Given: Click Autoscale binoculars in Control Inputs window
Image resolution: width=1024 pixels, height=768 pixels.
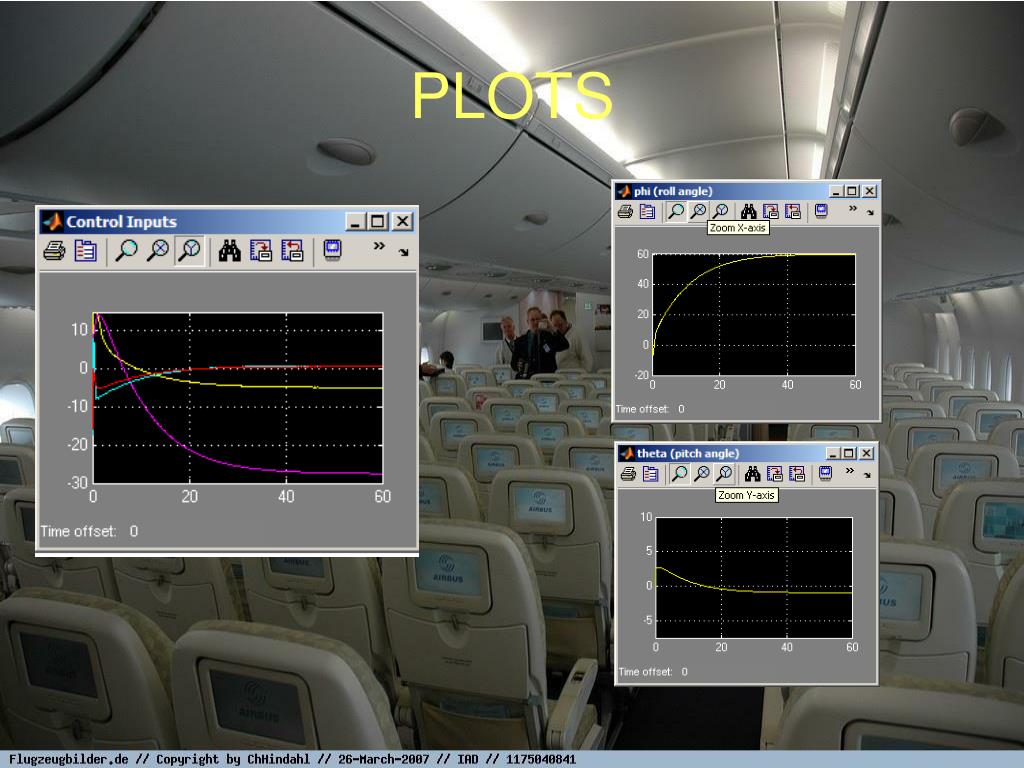Looking at the screenshot, I should coord(229,251).
